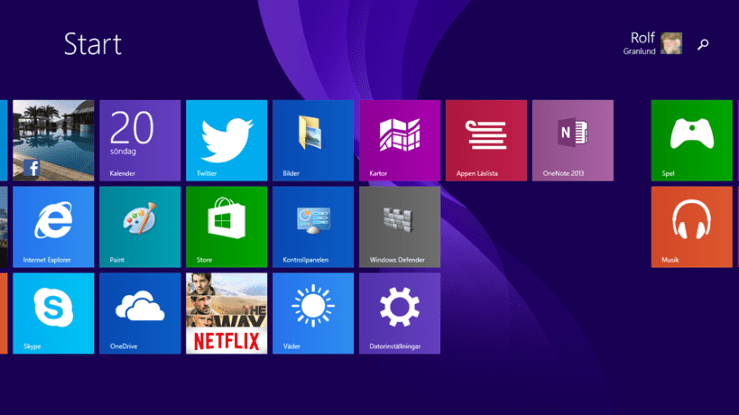Open Windows Defender tile
Image resolution: width=739 pixels, height=415 pixels.
click(399, 227)
